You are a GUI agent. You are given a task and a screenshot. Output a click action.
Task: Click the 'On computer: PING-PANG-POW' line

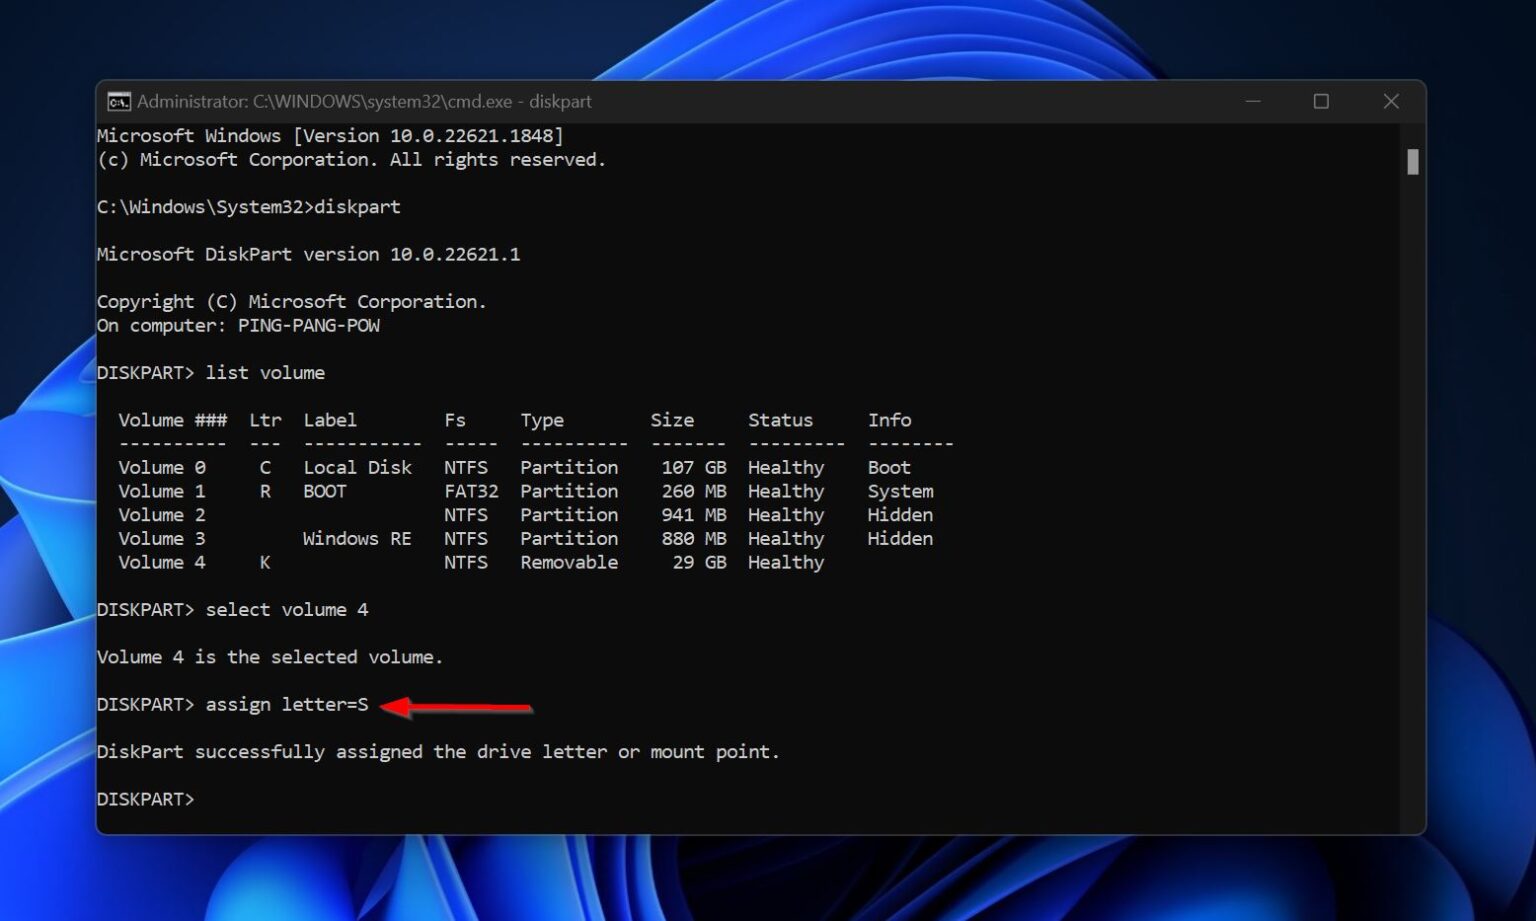[238, 326]
